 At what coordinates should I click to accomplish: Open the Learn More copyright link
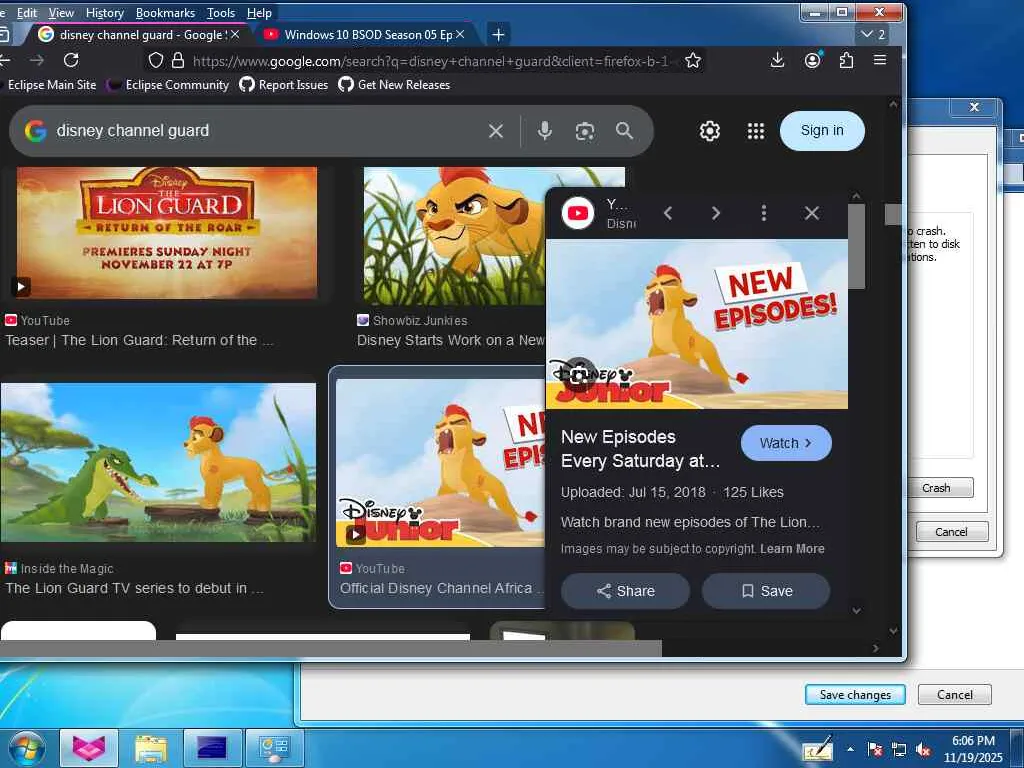pyautogui.click(x=792, y=549)
